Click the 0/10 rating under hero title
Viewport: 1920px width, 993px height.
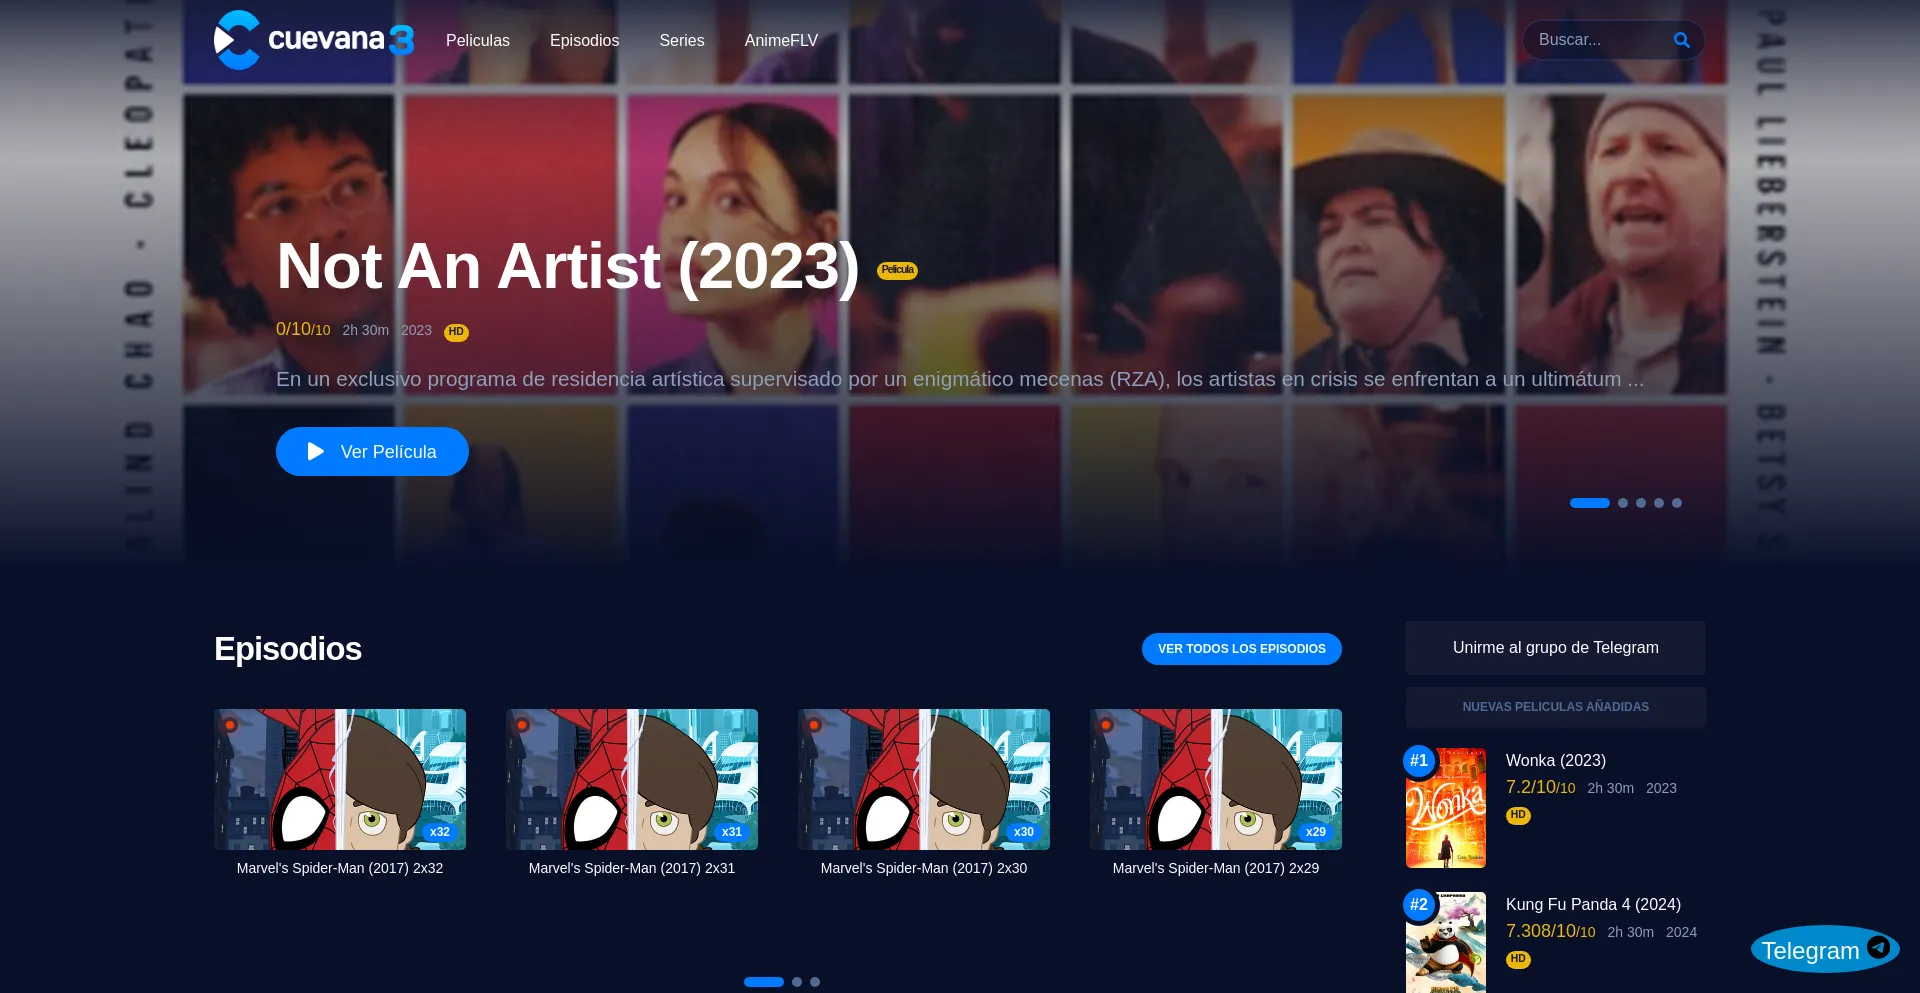pyautogui.click(x=303, y=330)
